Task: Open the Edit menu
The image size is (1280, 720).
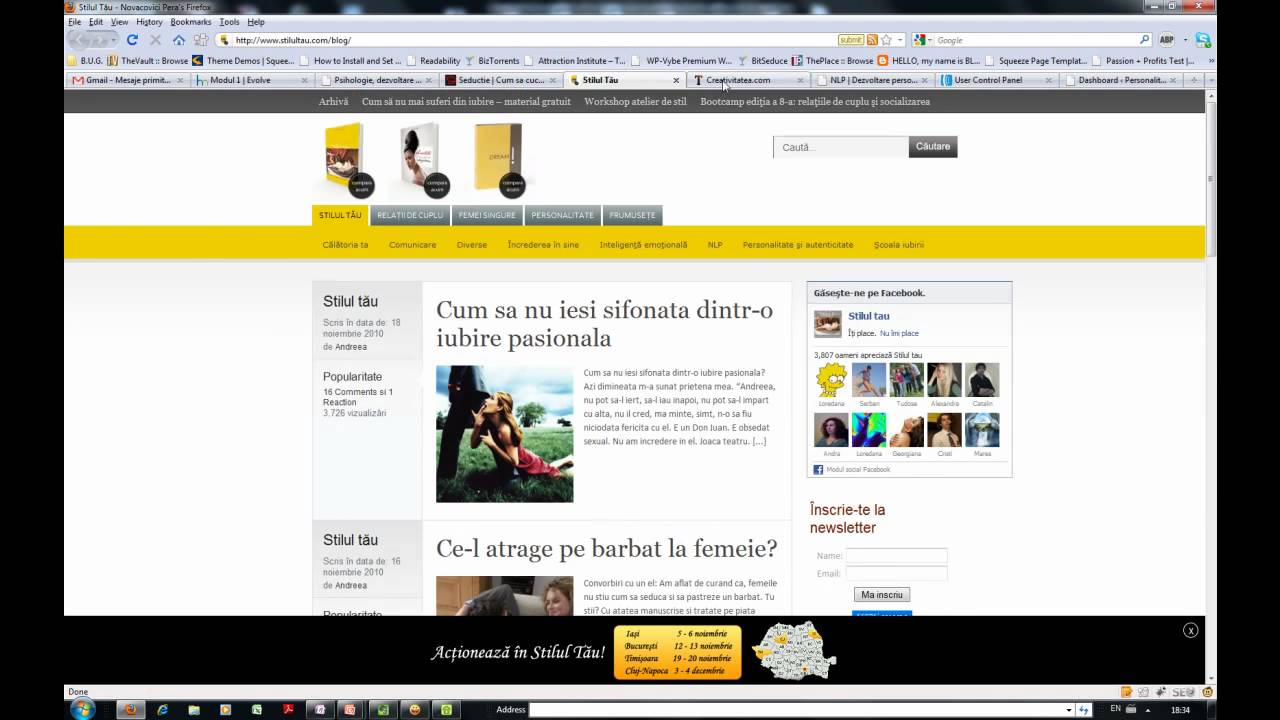Action: (x=96, y=21)
